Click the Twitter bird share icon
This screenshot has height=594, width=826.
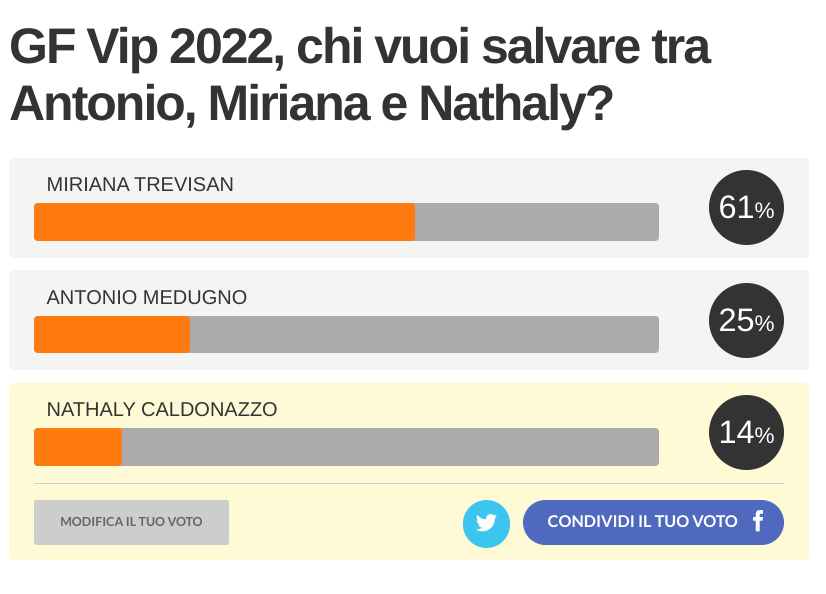pyautogui.click(x=486, y=523)
